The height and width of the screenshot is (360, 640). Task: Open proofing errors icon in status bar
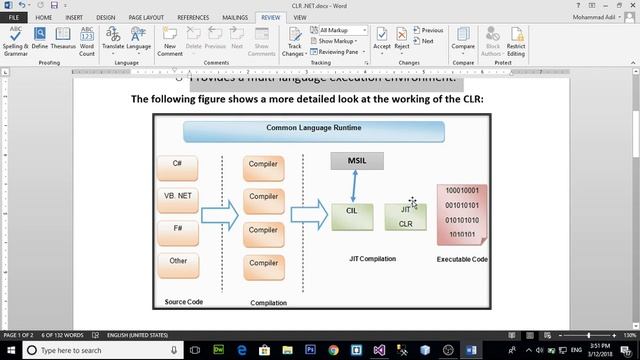coord(95,335)
